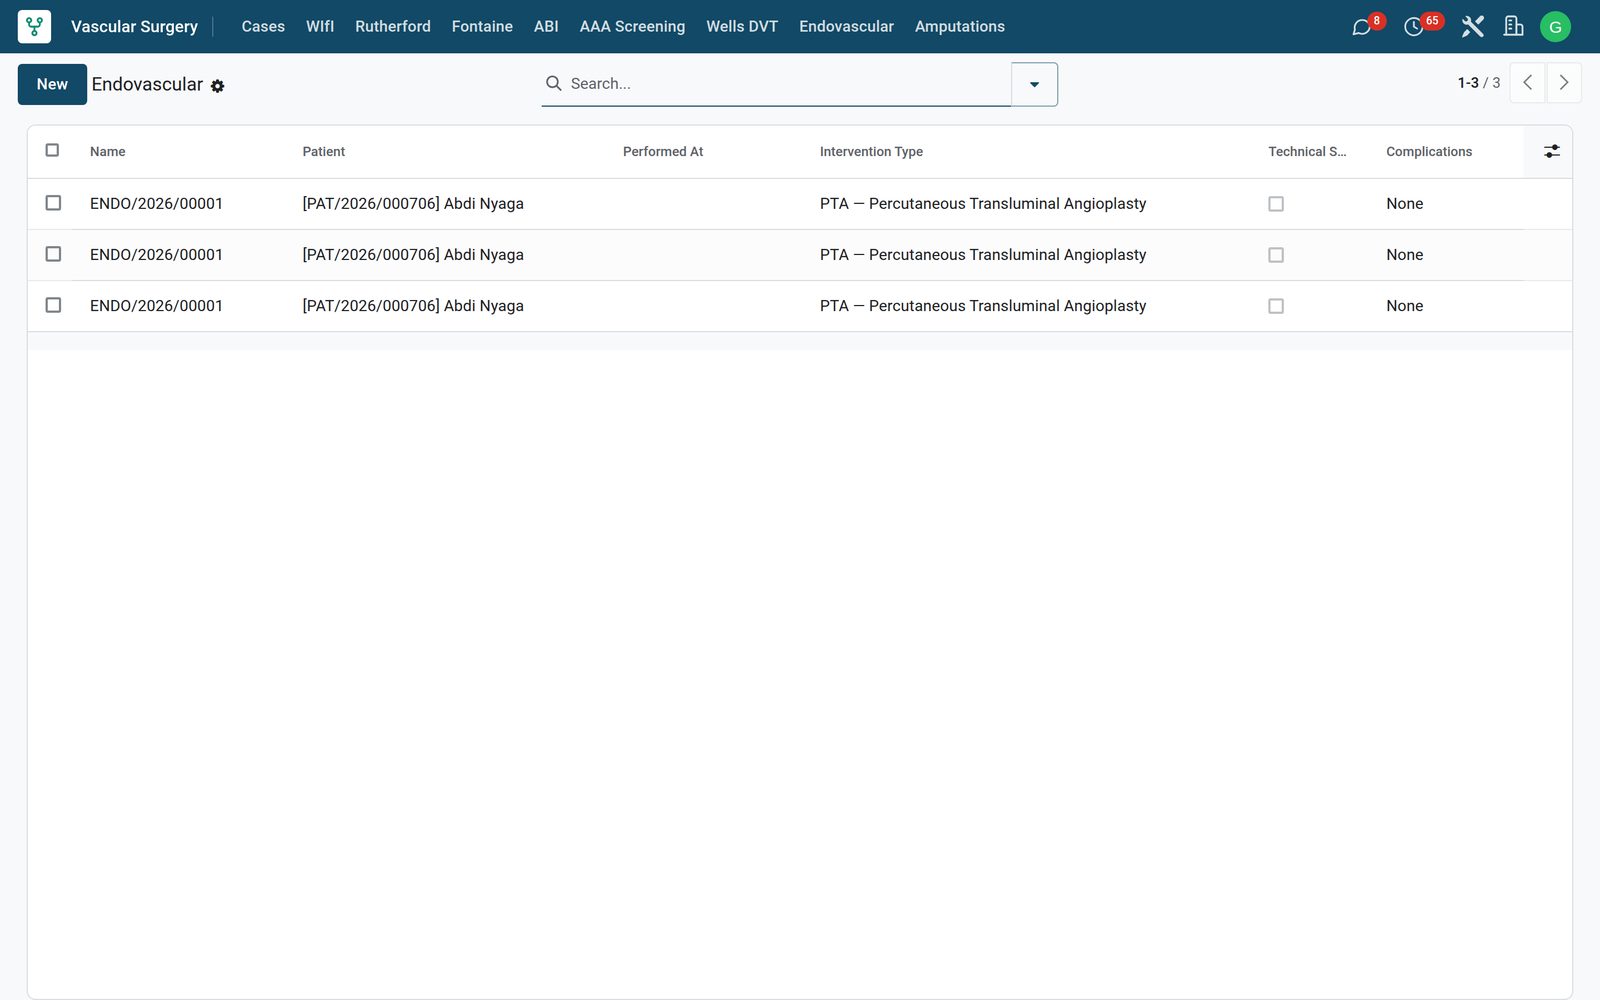
Task: Go to next page of records
Action: point(1564,83)
